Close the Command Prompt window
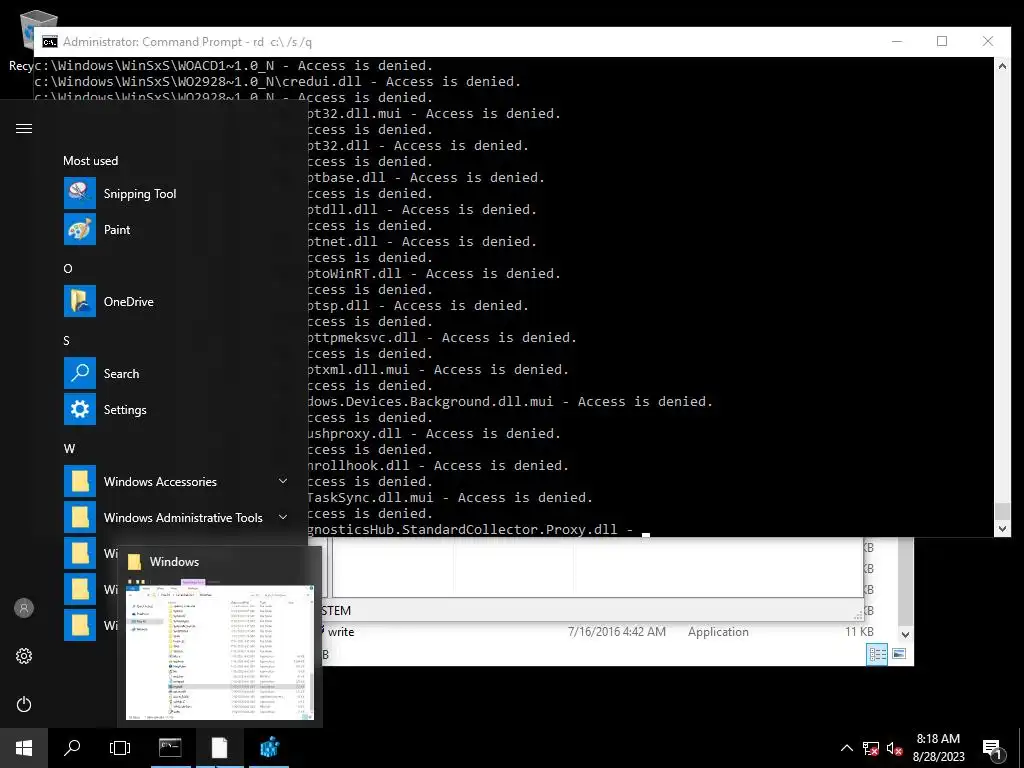 pos(987,41)
